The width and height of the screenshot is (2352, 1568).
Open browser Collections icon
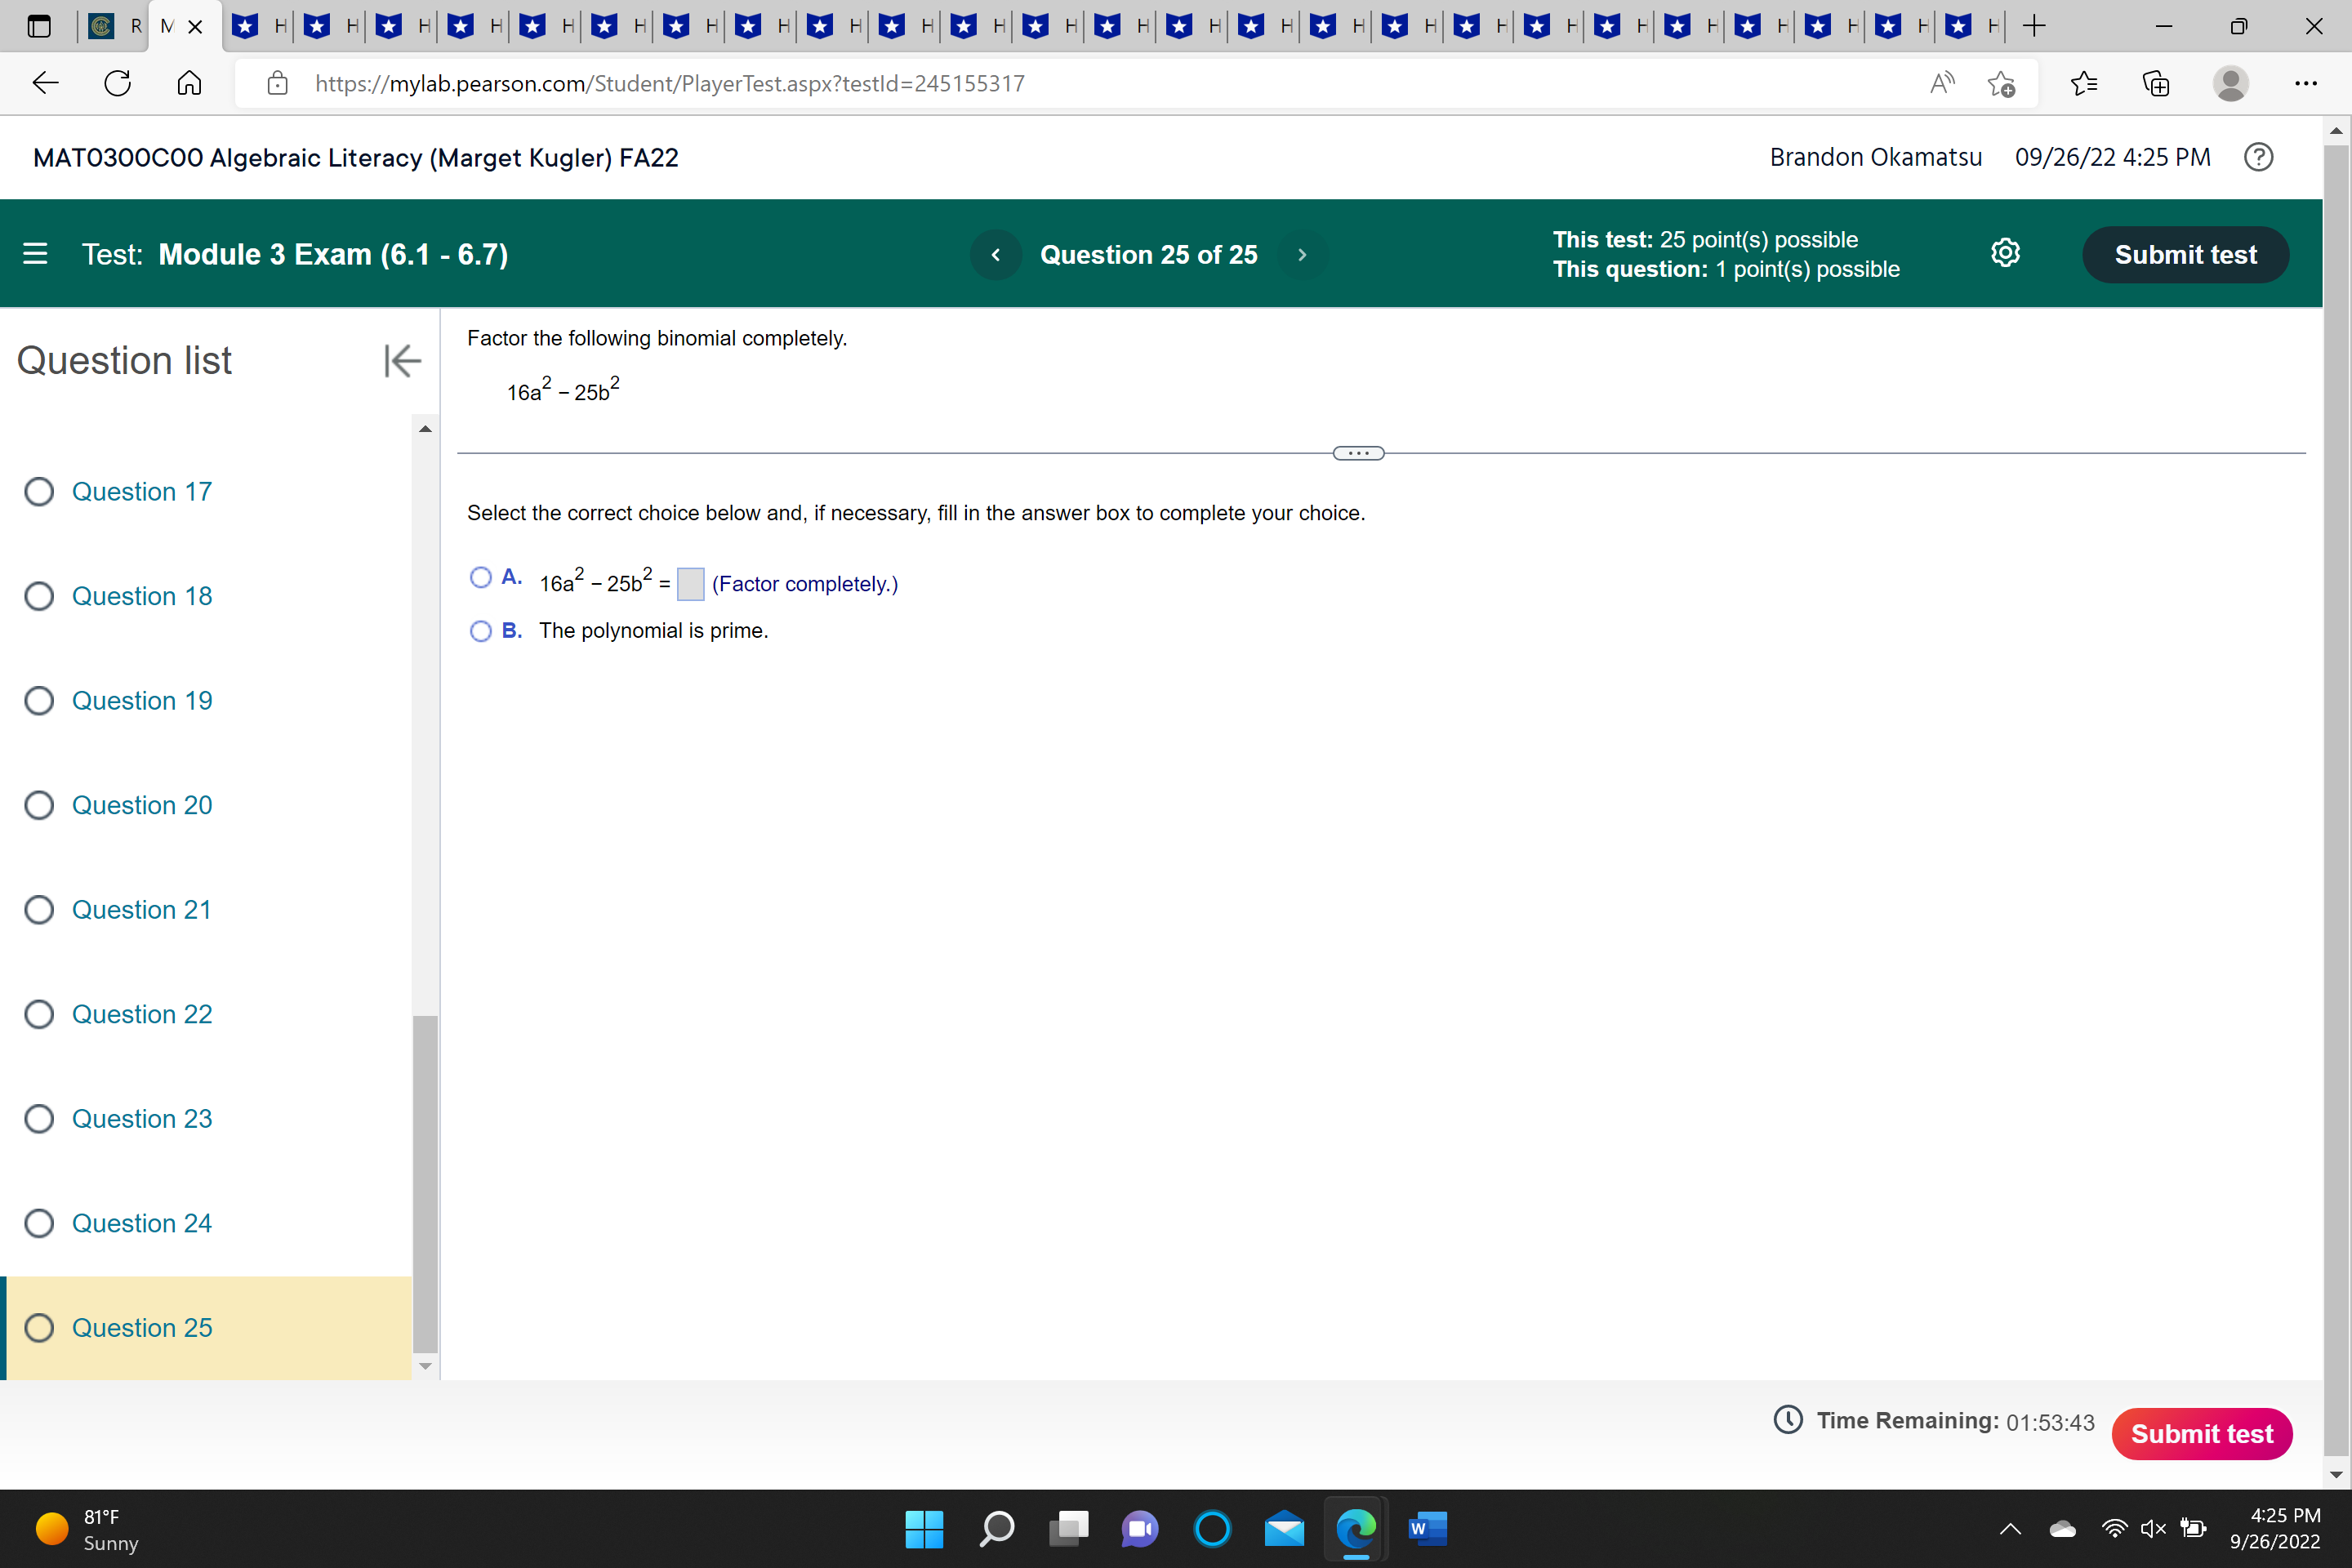click(x=2156, y=84)
